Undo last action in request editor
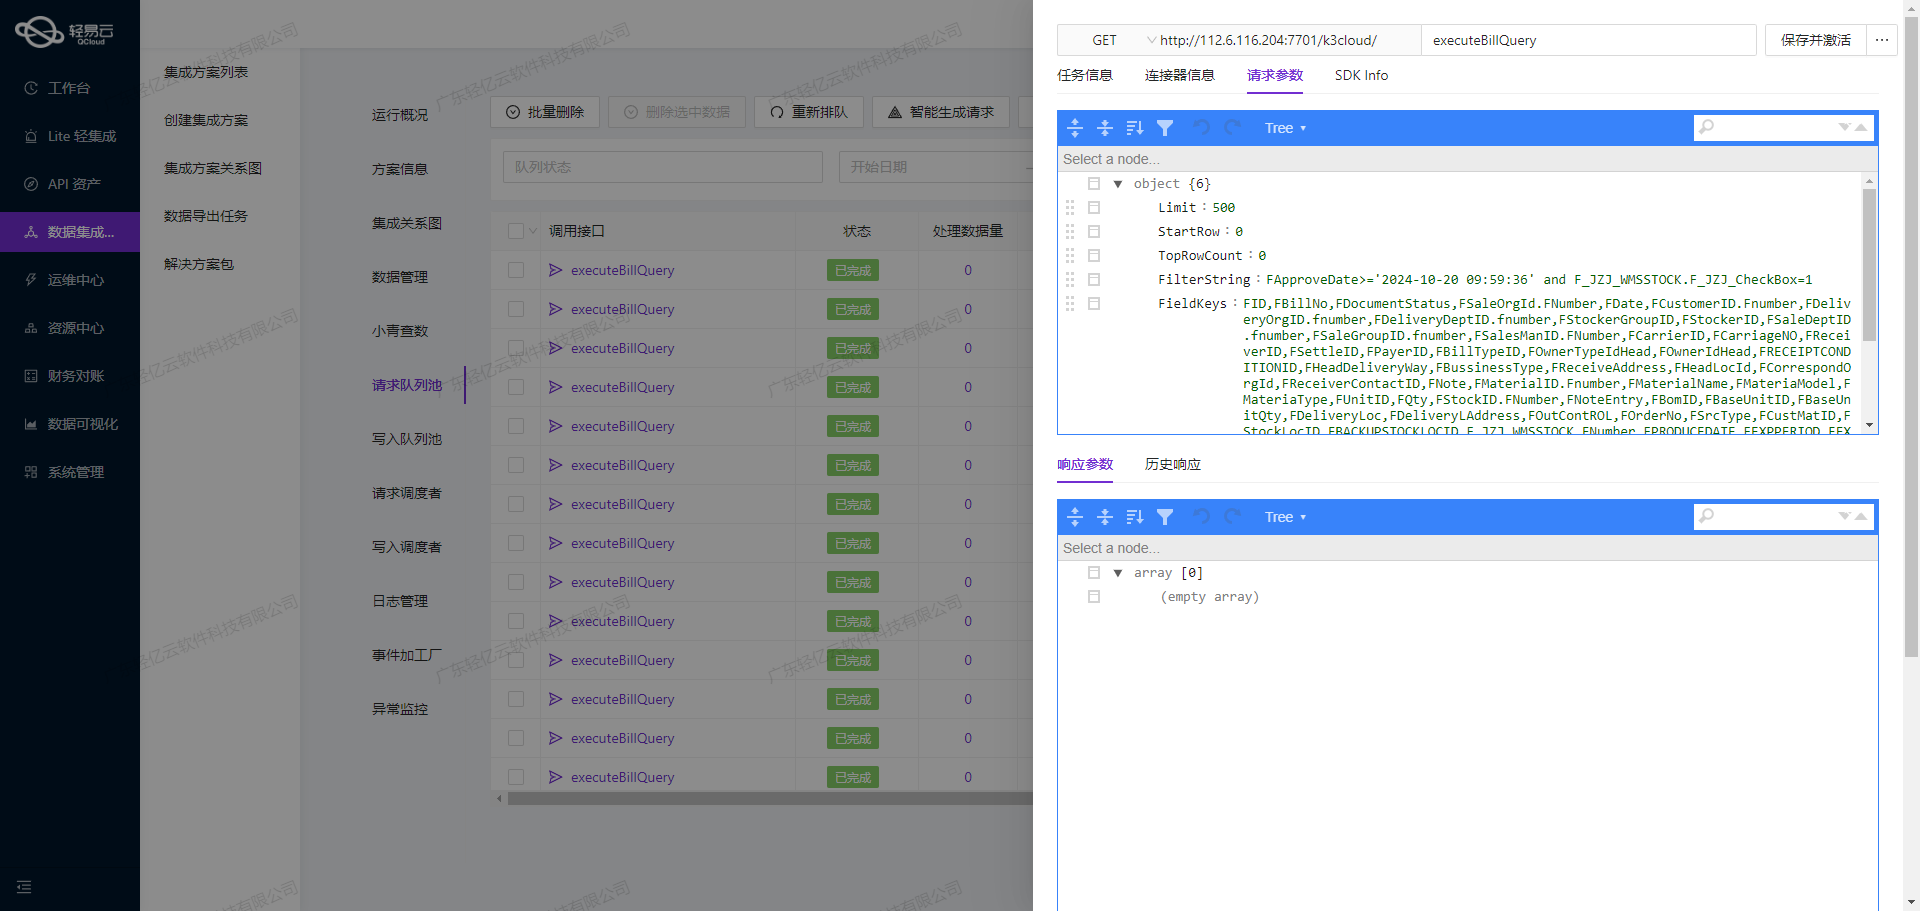The width and height of the screenshot is (1920, 911). click(1202, 128)
